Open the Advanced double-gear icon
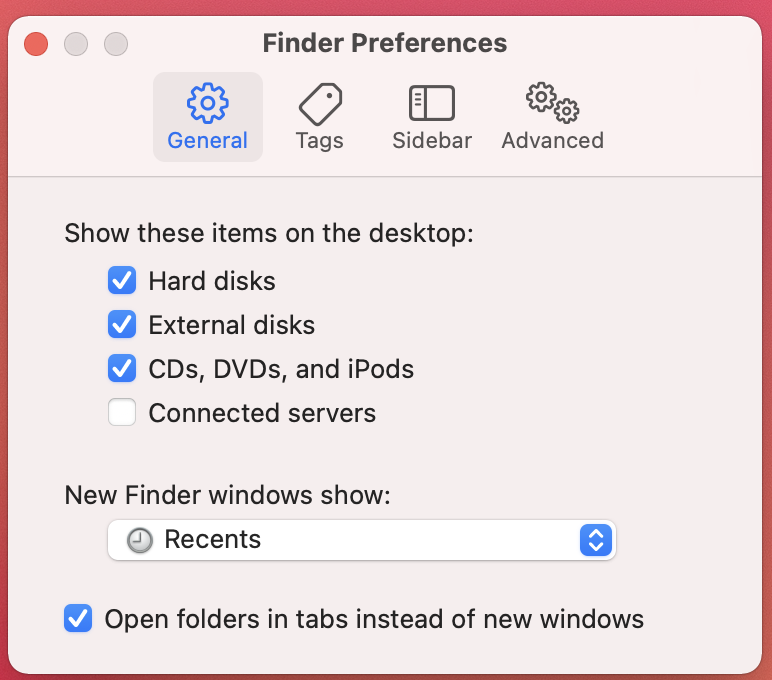772x680 pixels. [x=552, y=102]
